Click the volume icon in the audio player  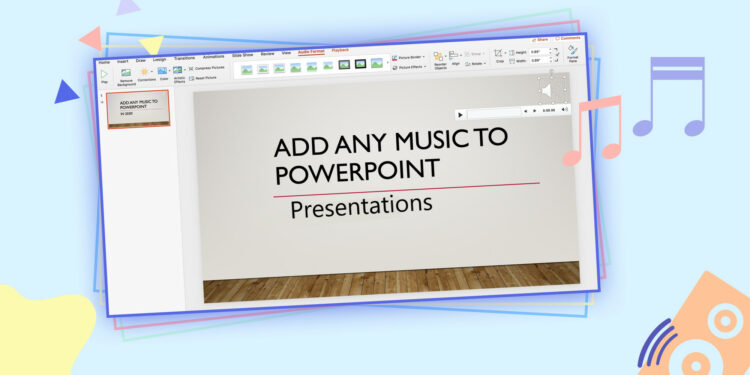(x=564, y=109)
